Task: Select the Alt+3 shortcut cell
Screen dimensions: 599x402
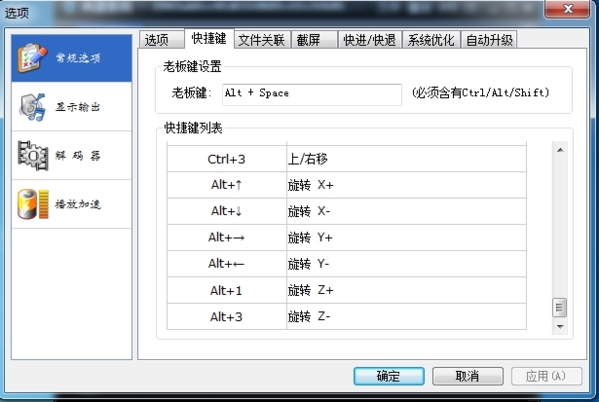Action: pos(227,316)
